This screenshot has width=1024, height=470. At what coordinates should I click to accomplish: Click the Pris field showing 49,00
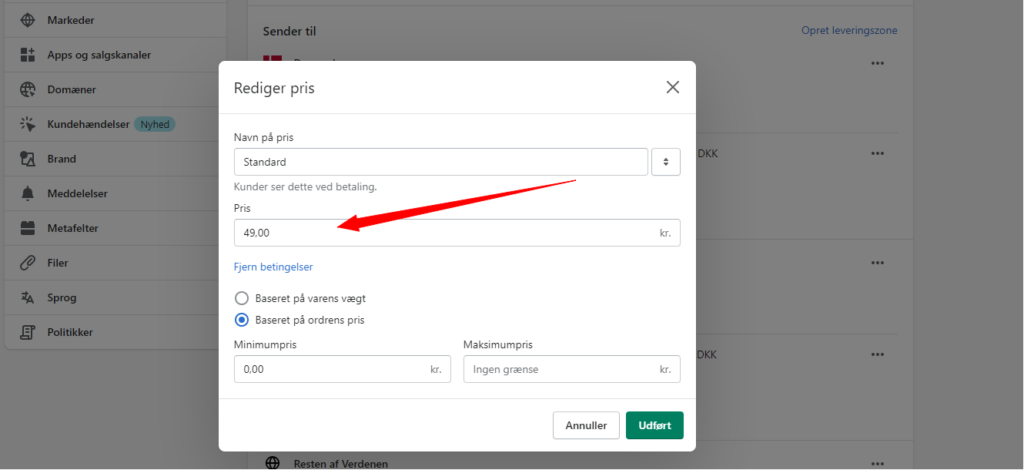457,232
